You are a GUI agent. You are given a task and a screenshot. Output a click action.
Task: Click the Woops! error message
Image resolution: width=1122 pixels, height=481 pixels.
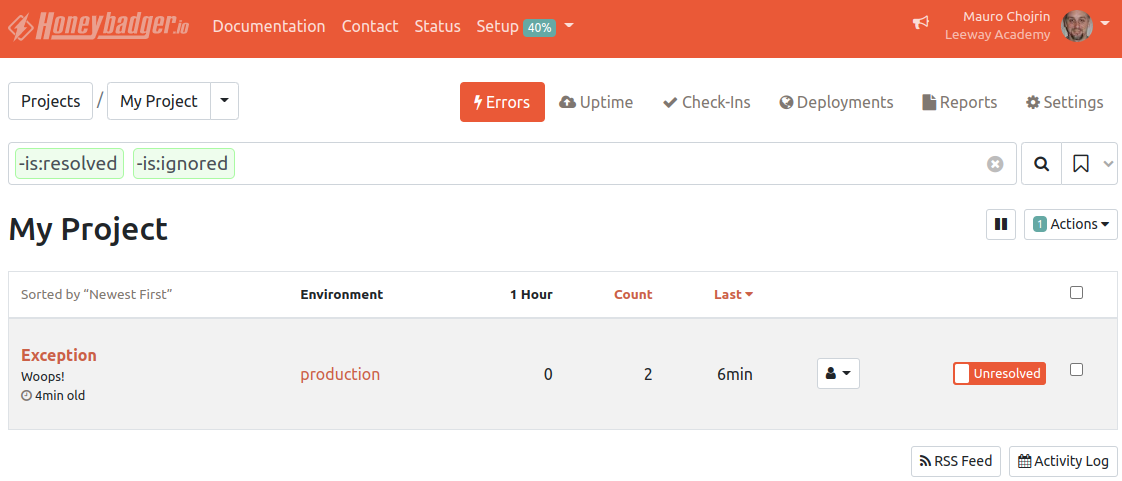[x=43, y=376]
